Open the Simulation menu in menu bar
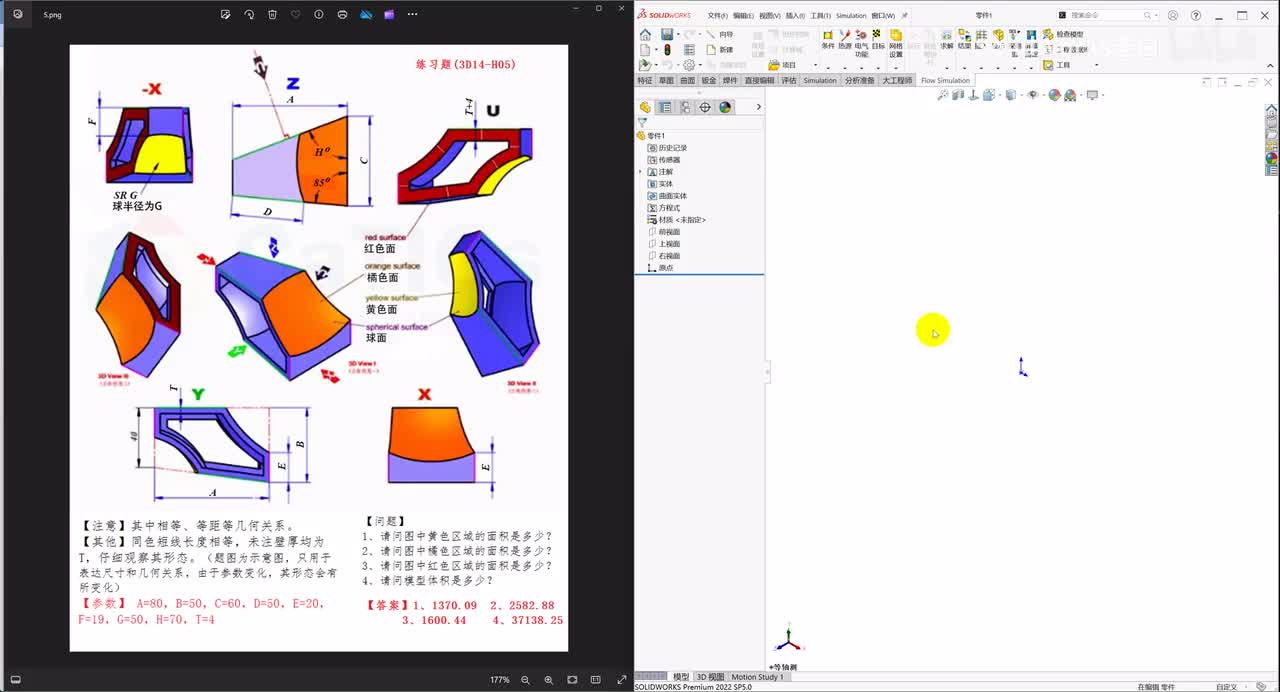1280x692 pixels. point(851,16)
